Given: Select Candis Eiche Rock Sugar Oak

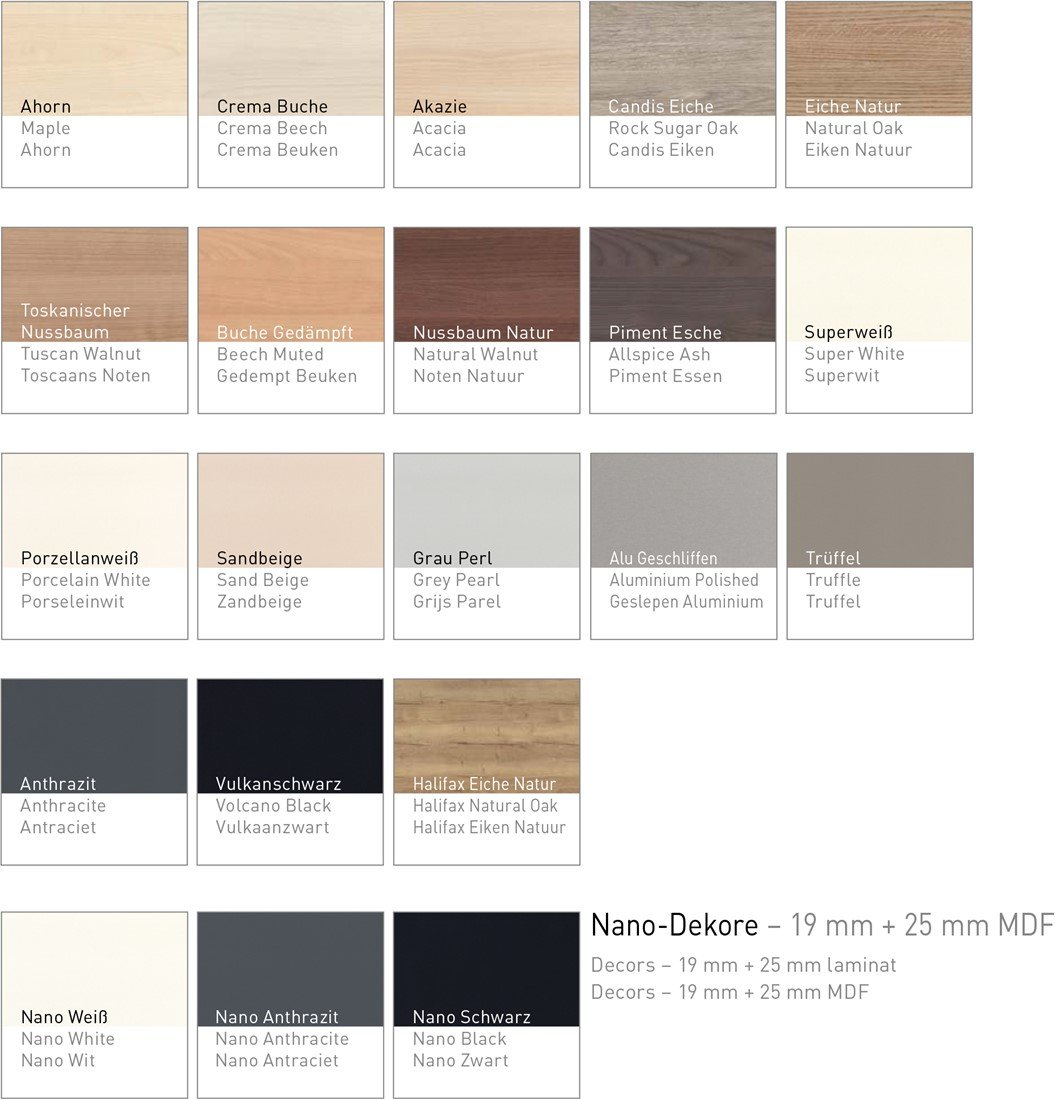Looking at the screenshot, I should 682,60.
